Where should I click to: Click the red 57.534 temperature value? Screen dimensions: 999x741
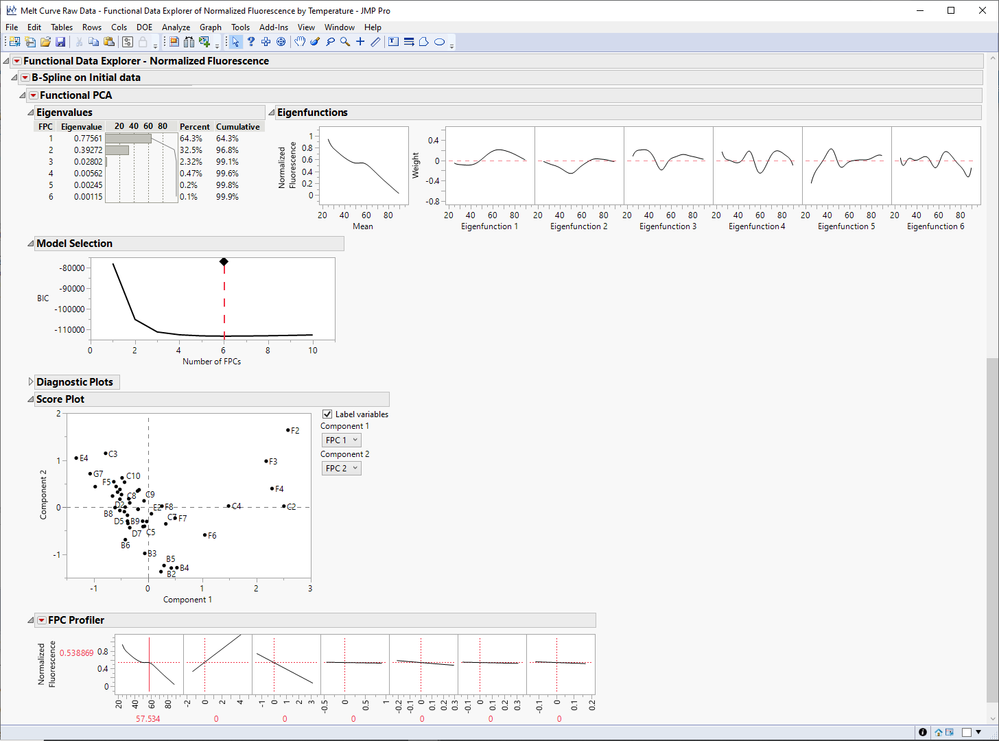click(x=148, y=718)
